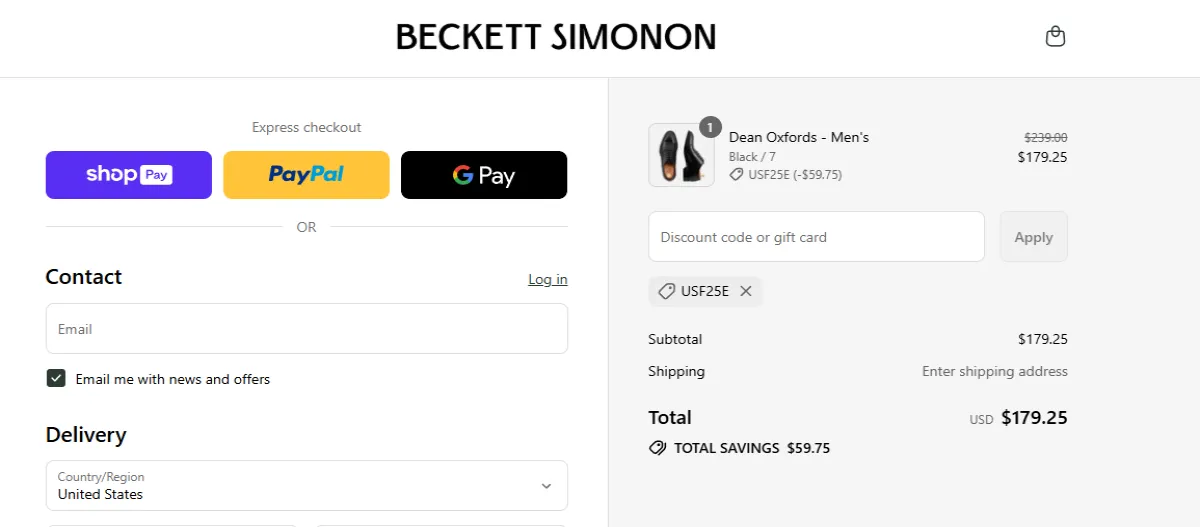The height and width of the screenshot is (527, 1200).
Task: Click the Dean Oxfords - Men's product name
Action: pos(799,137)
